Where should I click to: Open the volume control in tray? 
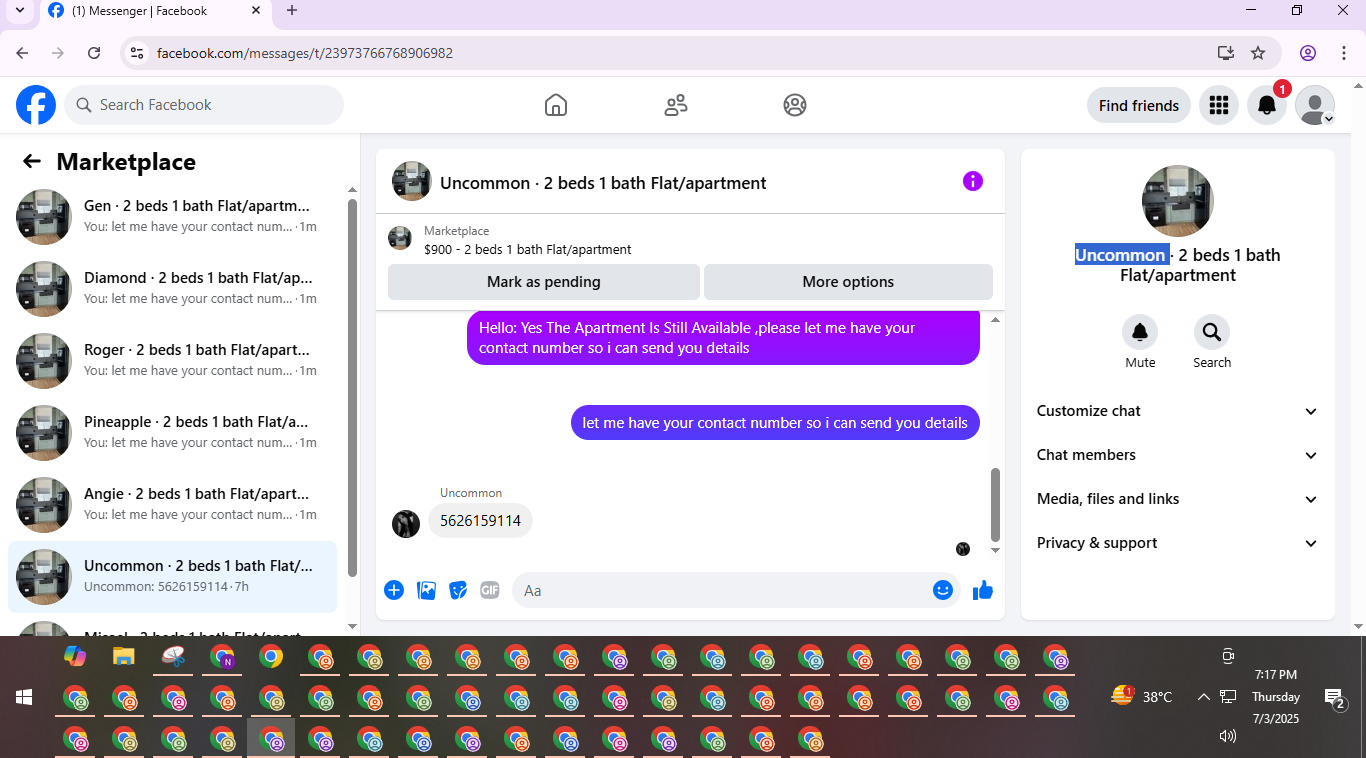[x=1228, y=736]
